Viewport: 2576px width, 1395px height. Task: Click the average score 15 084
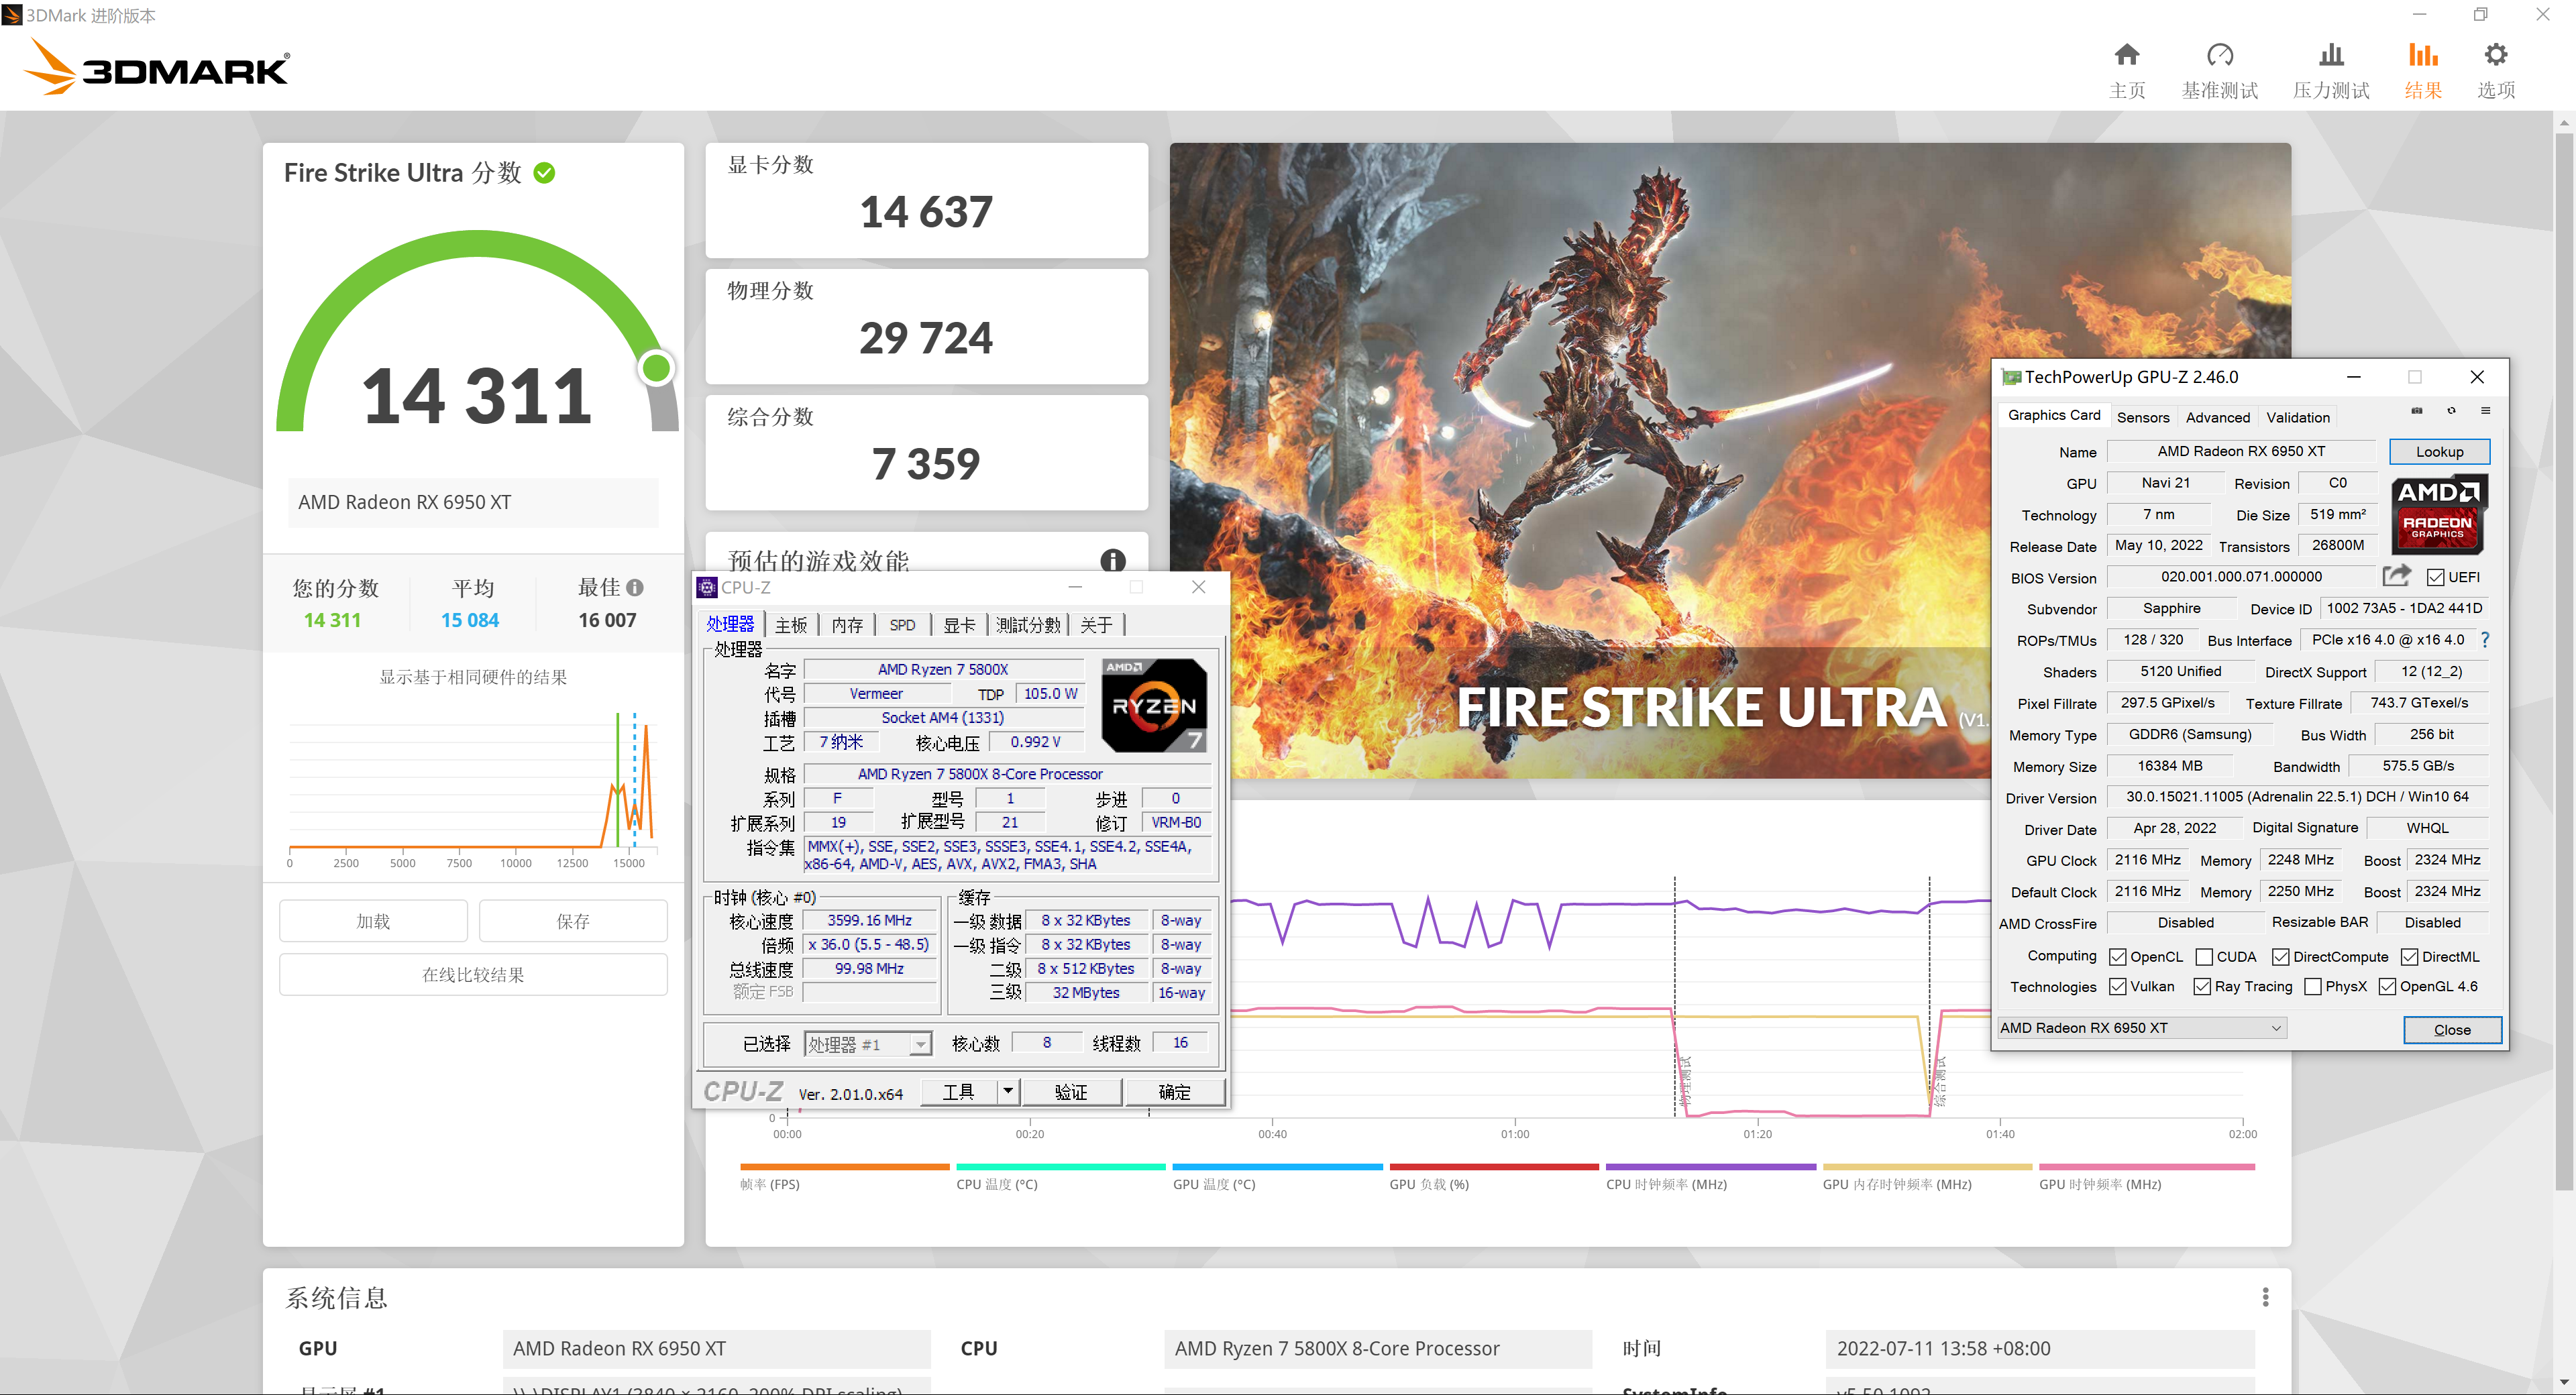(x=470, y=620)
